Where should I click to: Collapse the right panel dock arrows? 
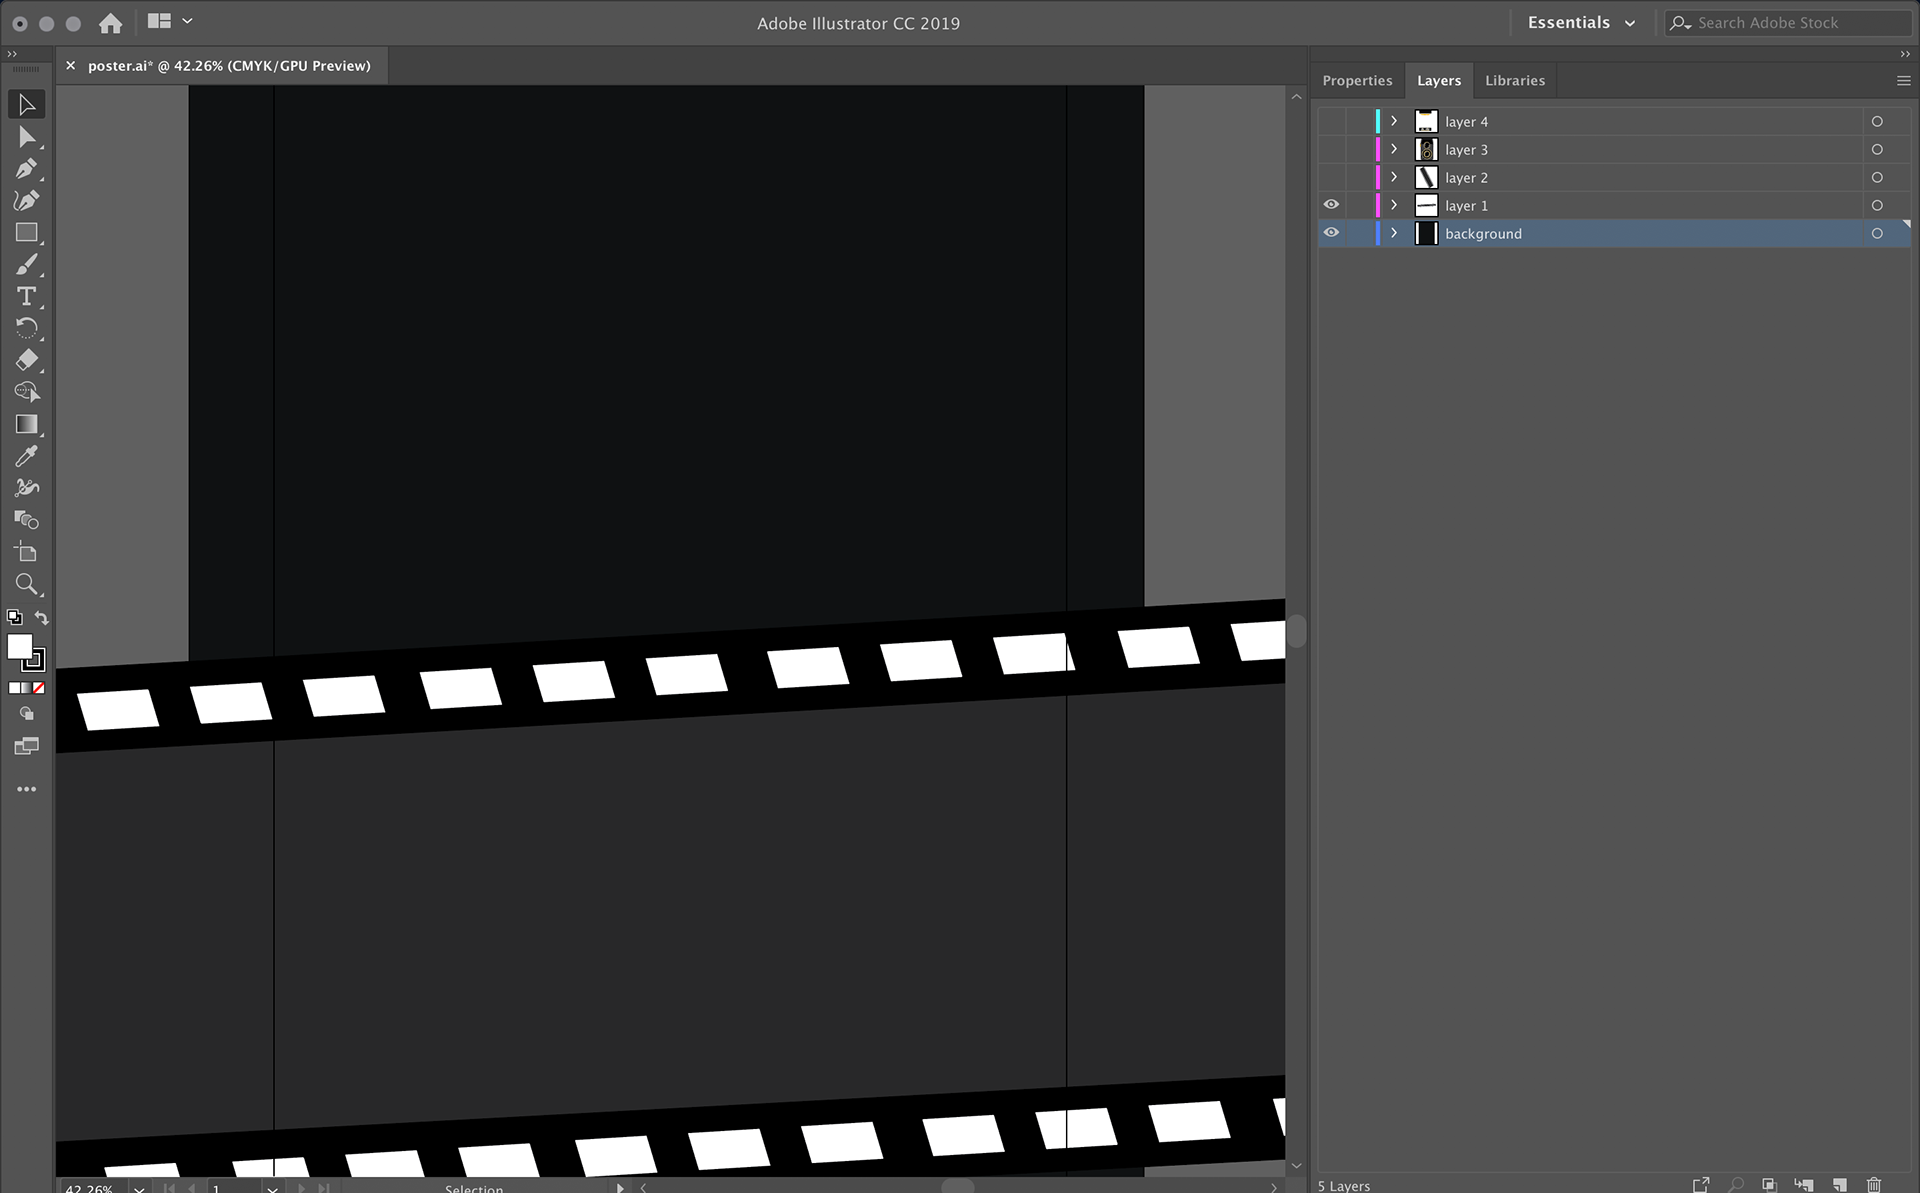pyautogui.click(x=1905, y=54)
